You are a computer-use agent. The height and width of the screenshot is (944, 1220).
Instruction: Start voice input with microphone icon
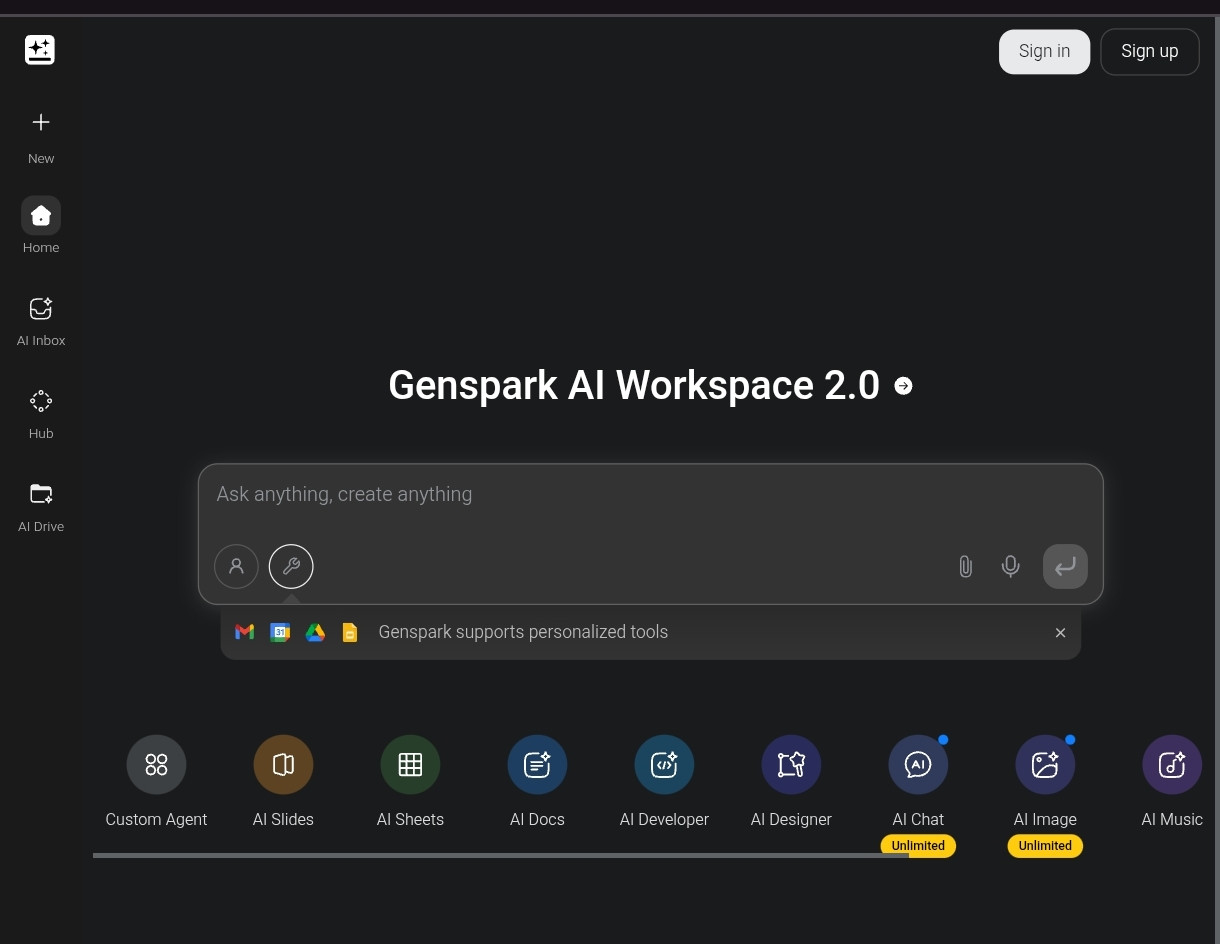1011,567
